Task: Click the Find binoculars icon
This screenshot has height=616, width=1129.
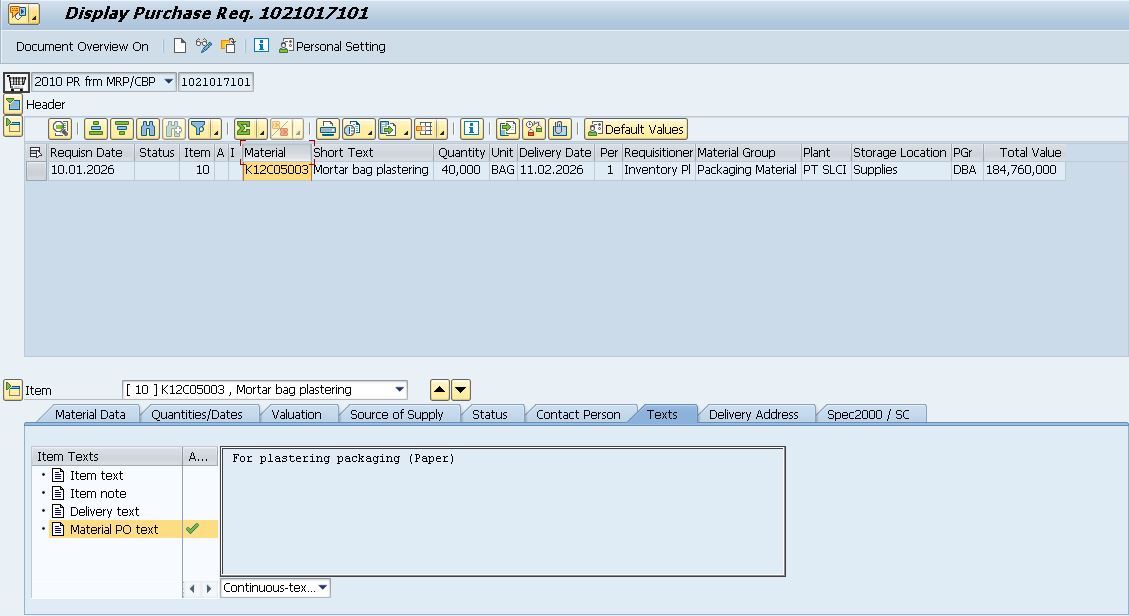Action: click(148, 129)
